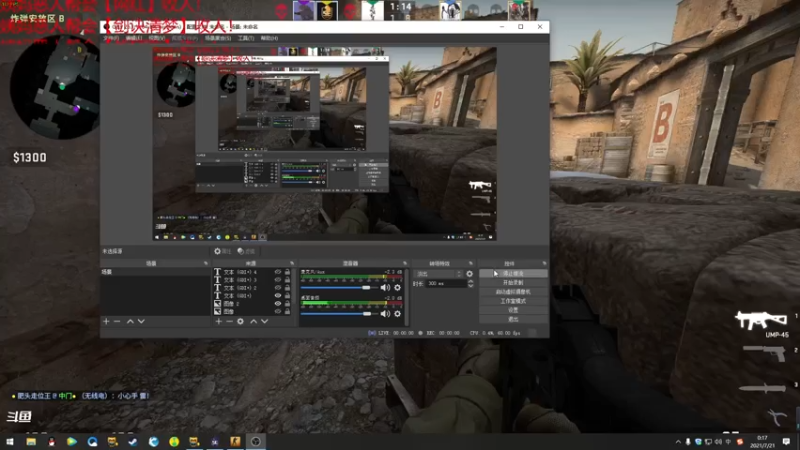800x450 pixels.
Task: Open the 编辑(E) menu
Action: click(x=134, y=38)
